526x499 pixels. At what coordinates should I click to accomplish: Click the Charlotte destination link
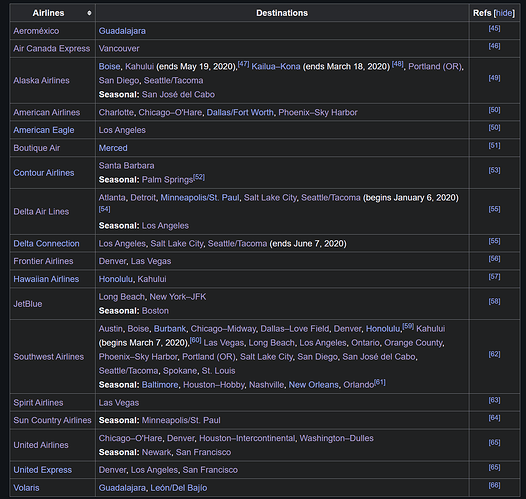click(x=116, y=112)
